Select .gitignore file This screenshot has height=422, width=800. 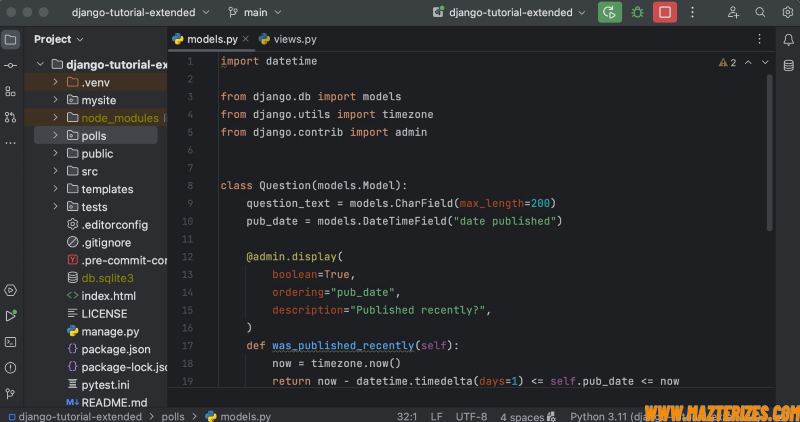click(x=99, y=242)
